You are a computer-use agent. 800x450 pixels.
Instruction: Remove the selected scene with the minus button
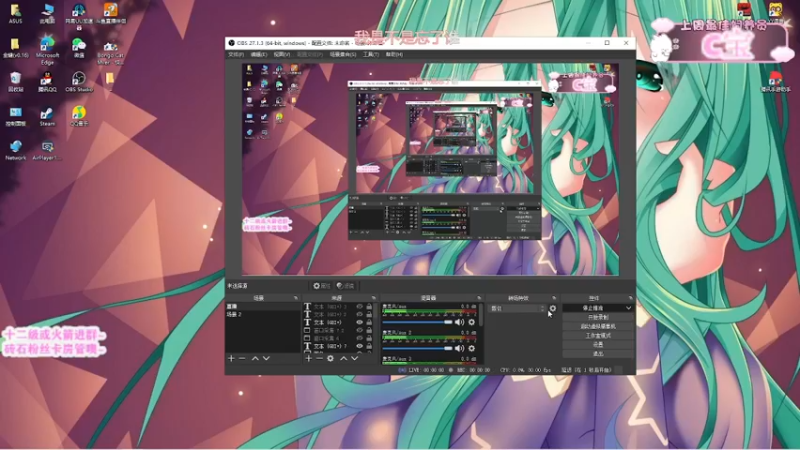tap(242, 359)
